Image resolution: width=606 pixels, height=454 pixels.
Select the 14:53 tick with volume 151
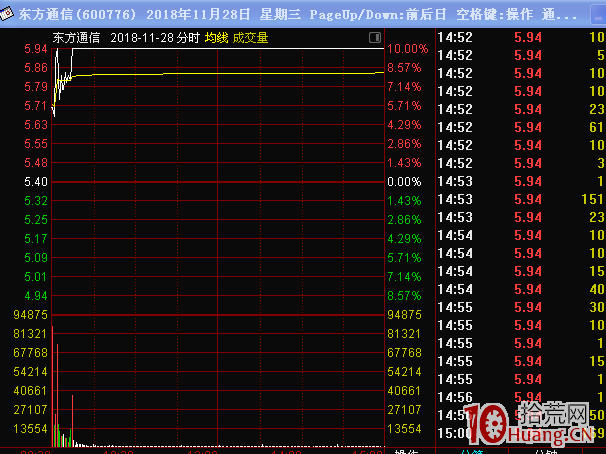click(x=521, y=199)
